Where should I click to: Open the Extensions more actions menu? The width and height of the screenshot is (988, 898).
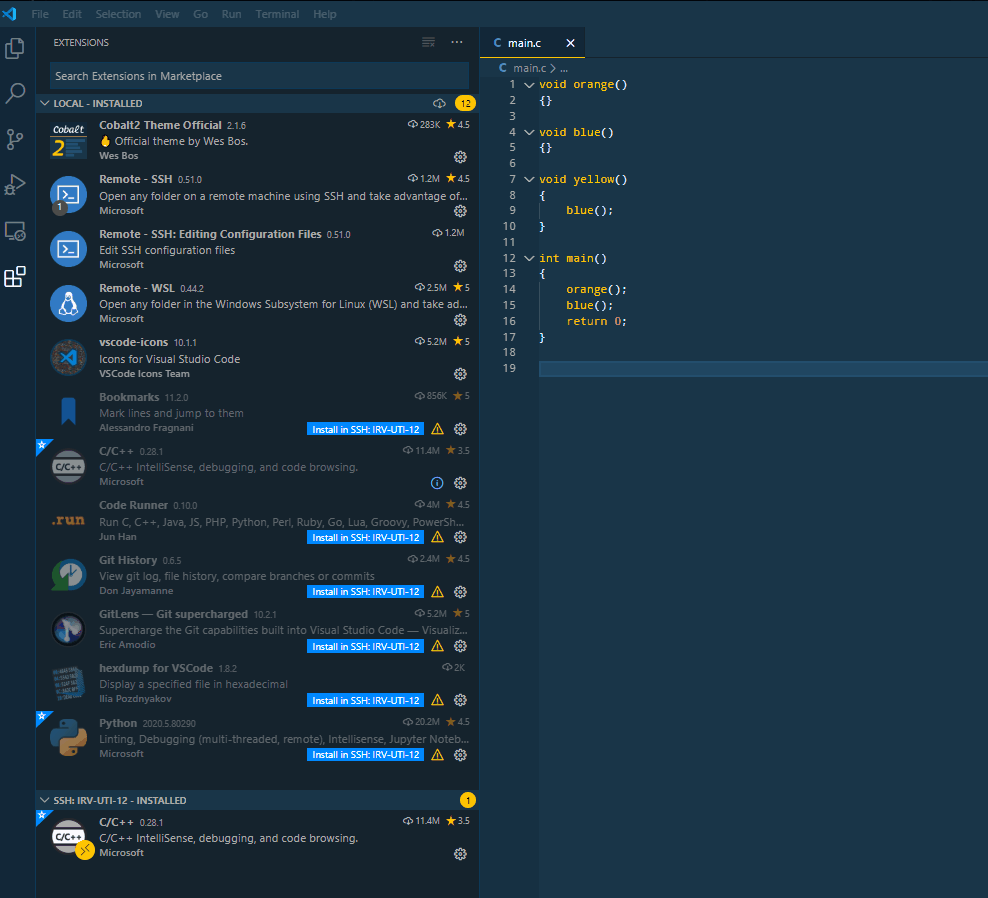pos(457,42)
